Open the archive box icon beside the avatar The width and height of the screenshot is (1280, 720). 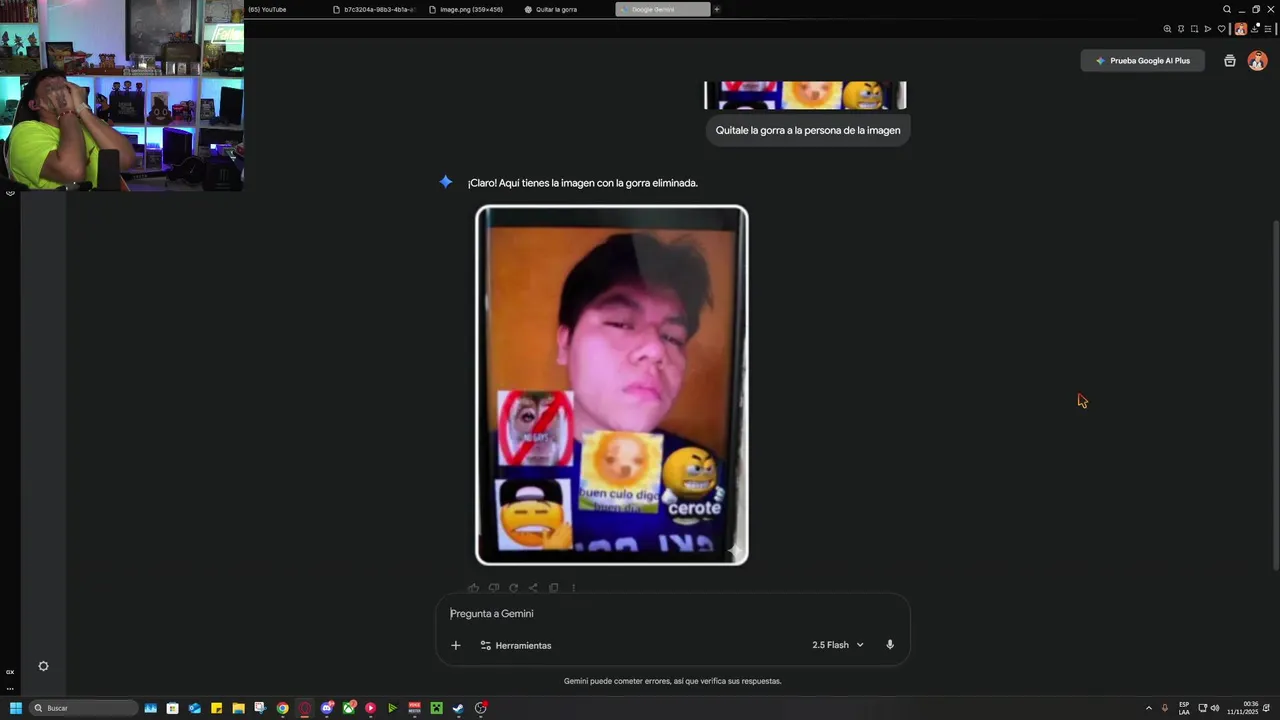click(x=1230, y=61)
